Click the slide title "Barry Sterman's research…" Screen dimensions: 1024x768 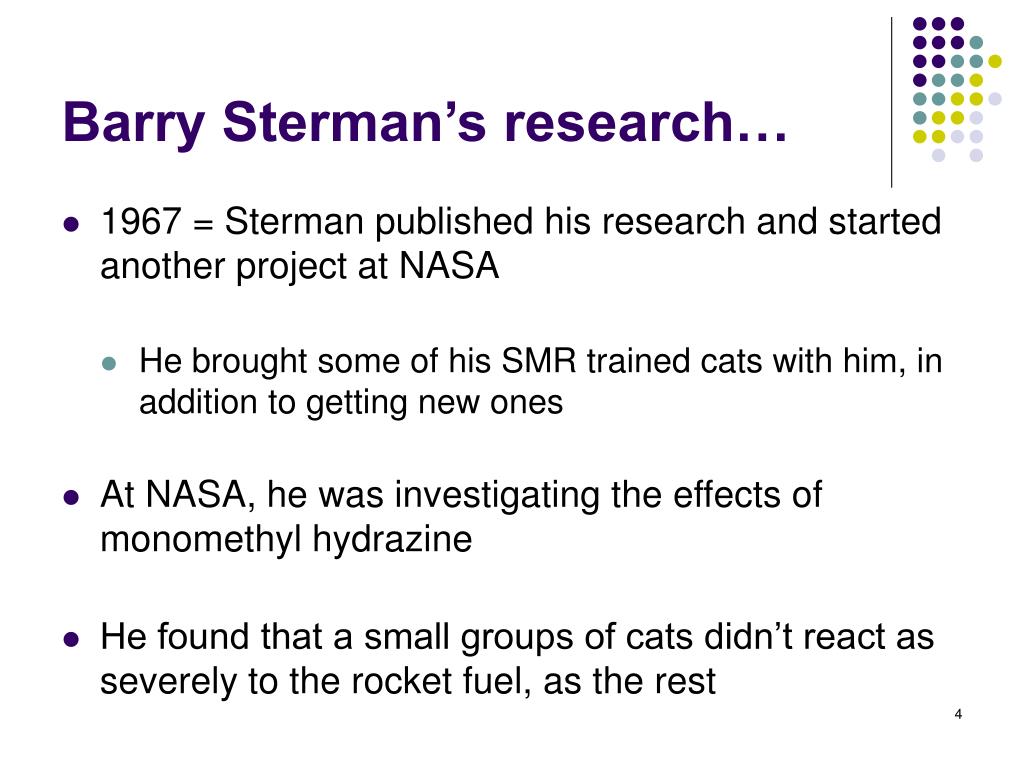(425, 123)
